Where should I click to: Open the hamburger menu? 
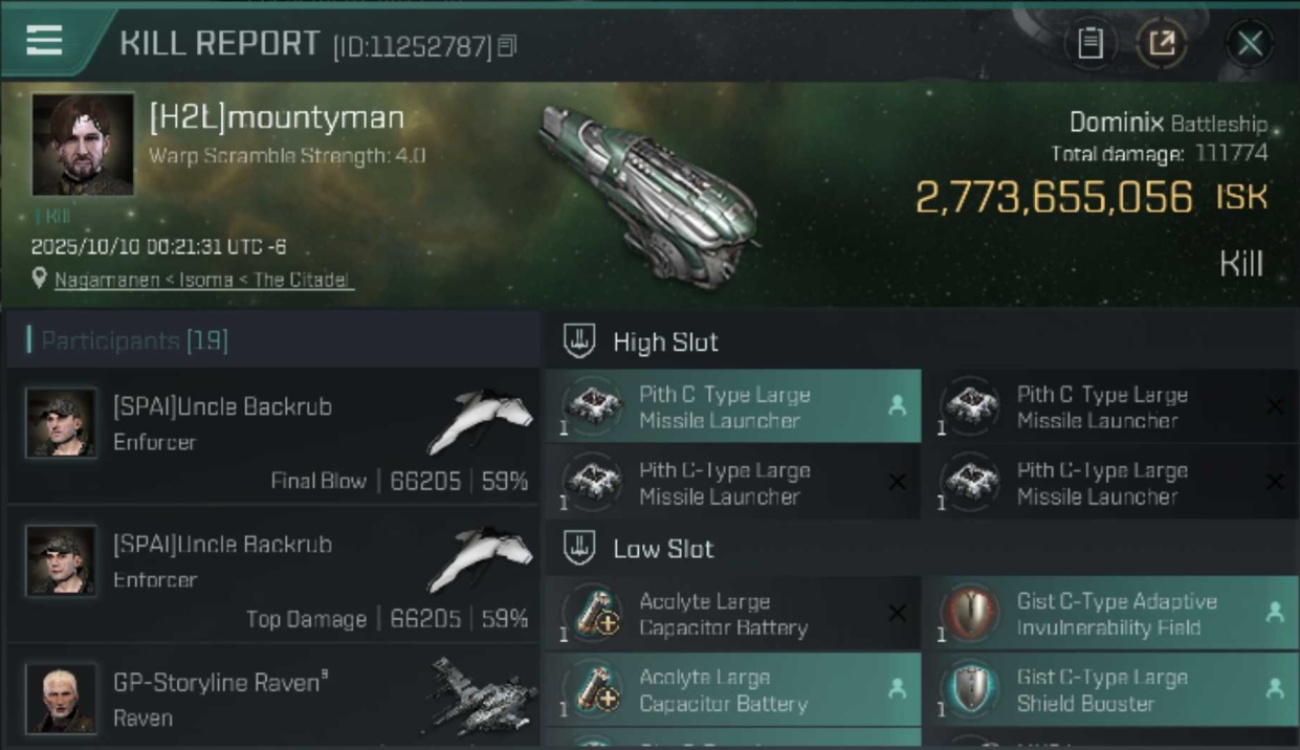click(44, 40)
